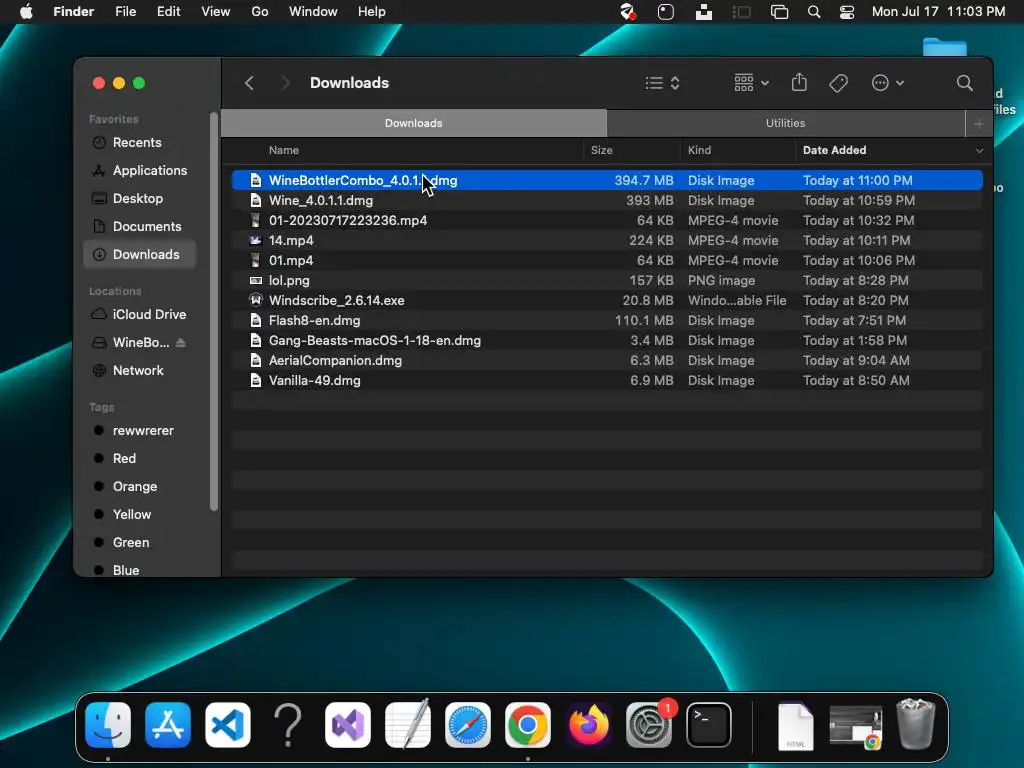Select file lol.png
Image resolution: width=1024 pixels, height=768 pixels.
[x=607, y=281]
